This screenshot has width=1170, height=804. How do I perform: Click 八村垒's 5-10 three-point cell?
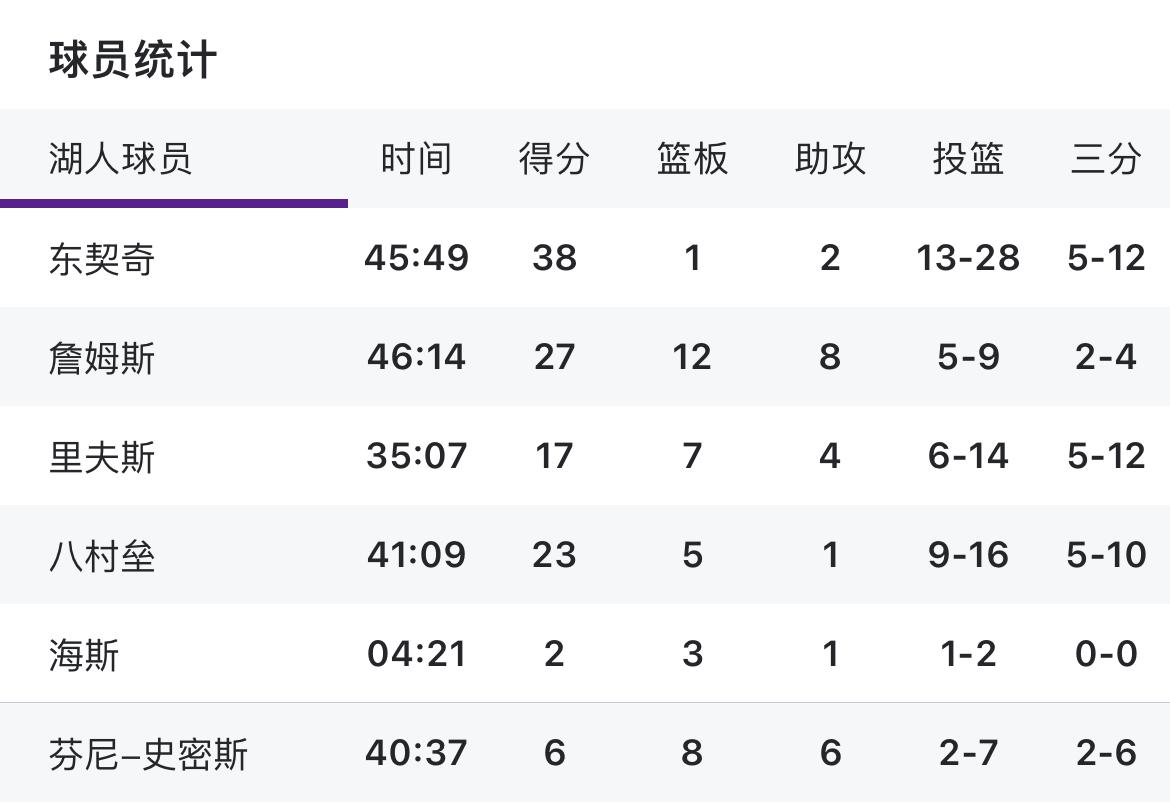tap(1106, 555)
